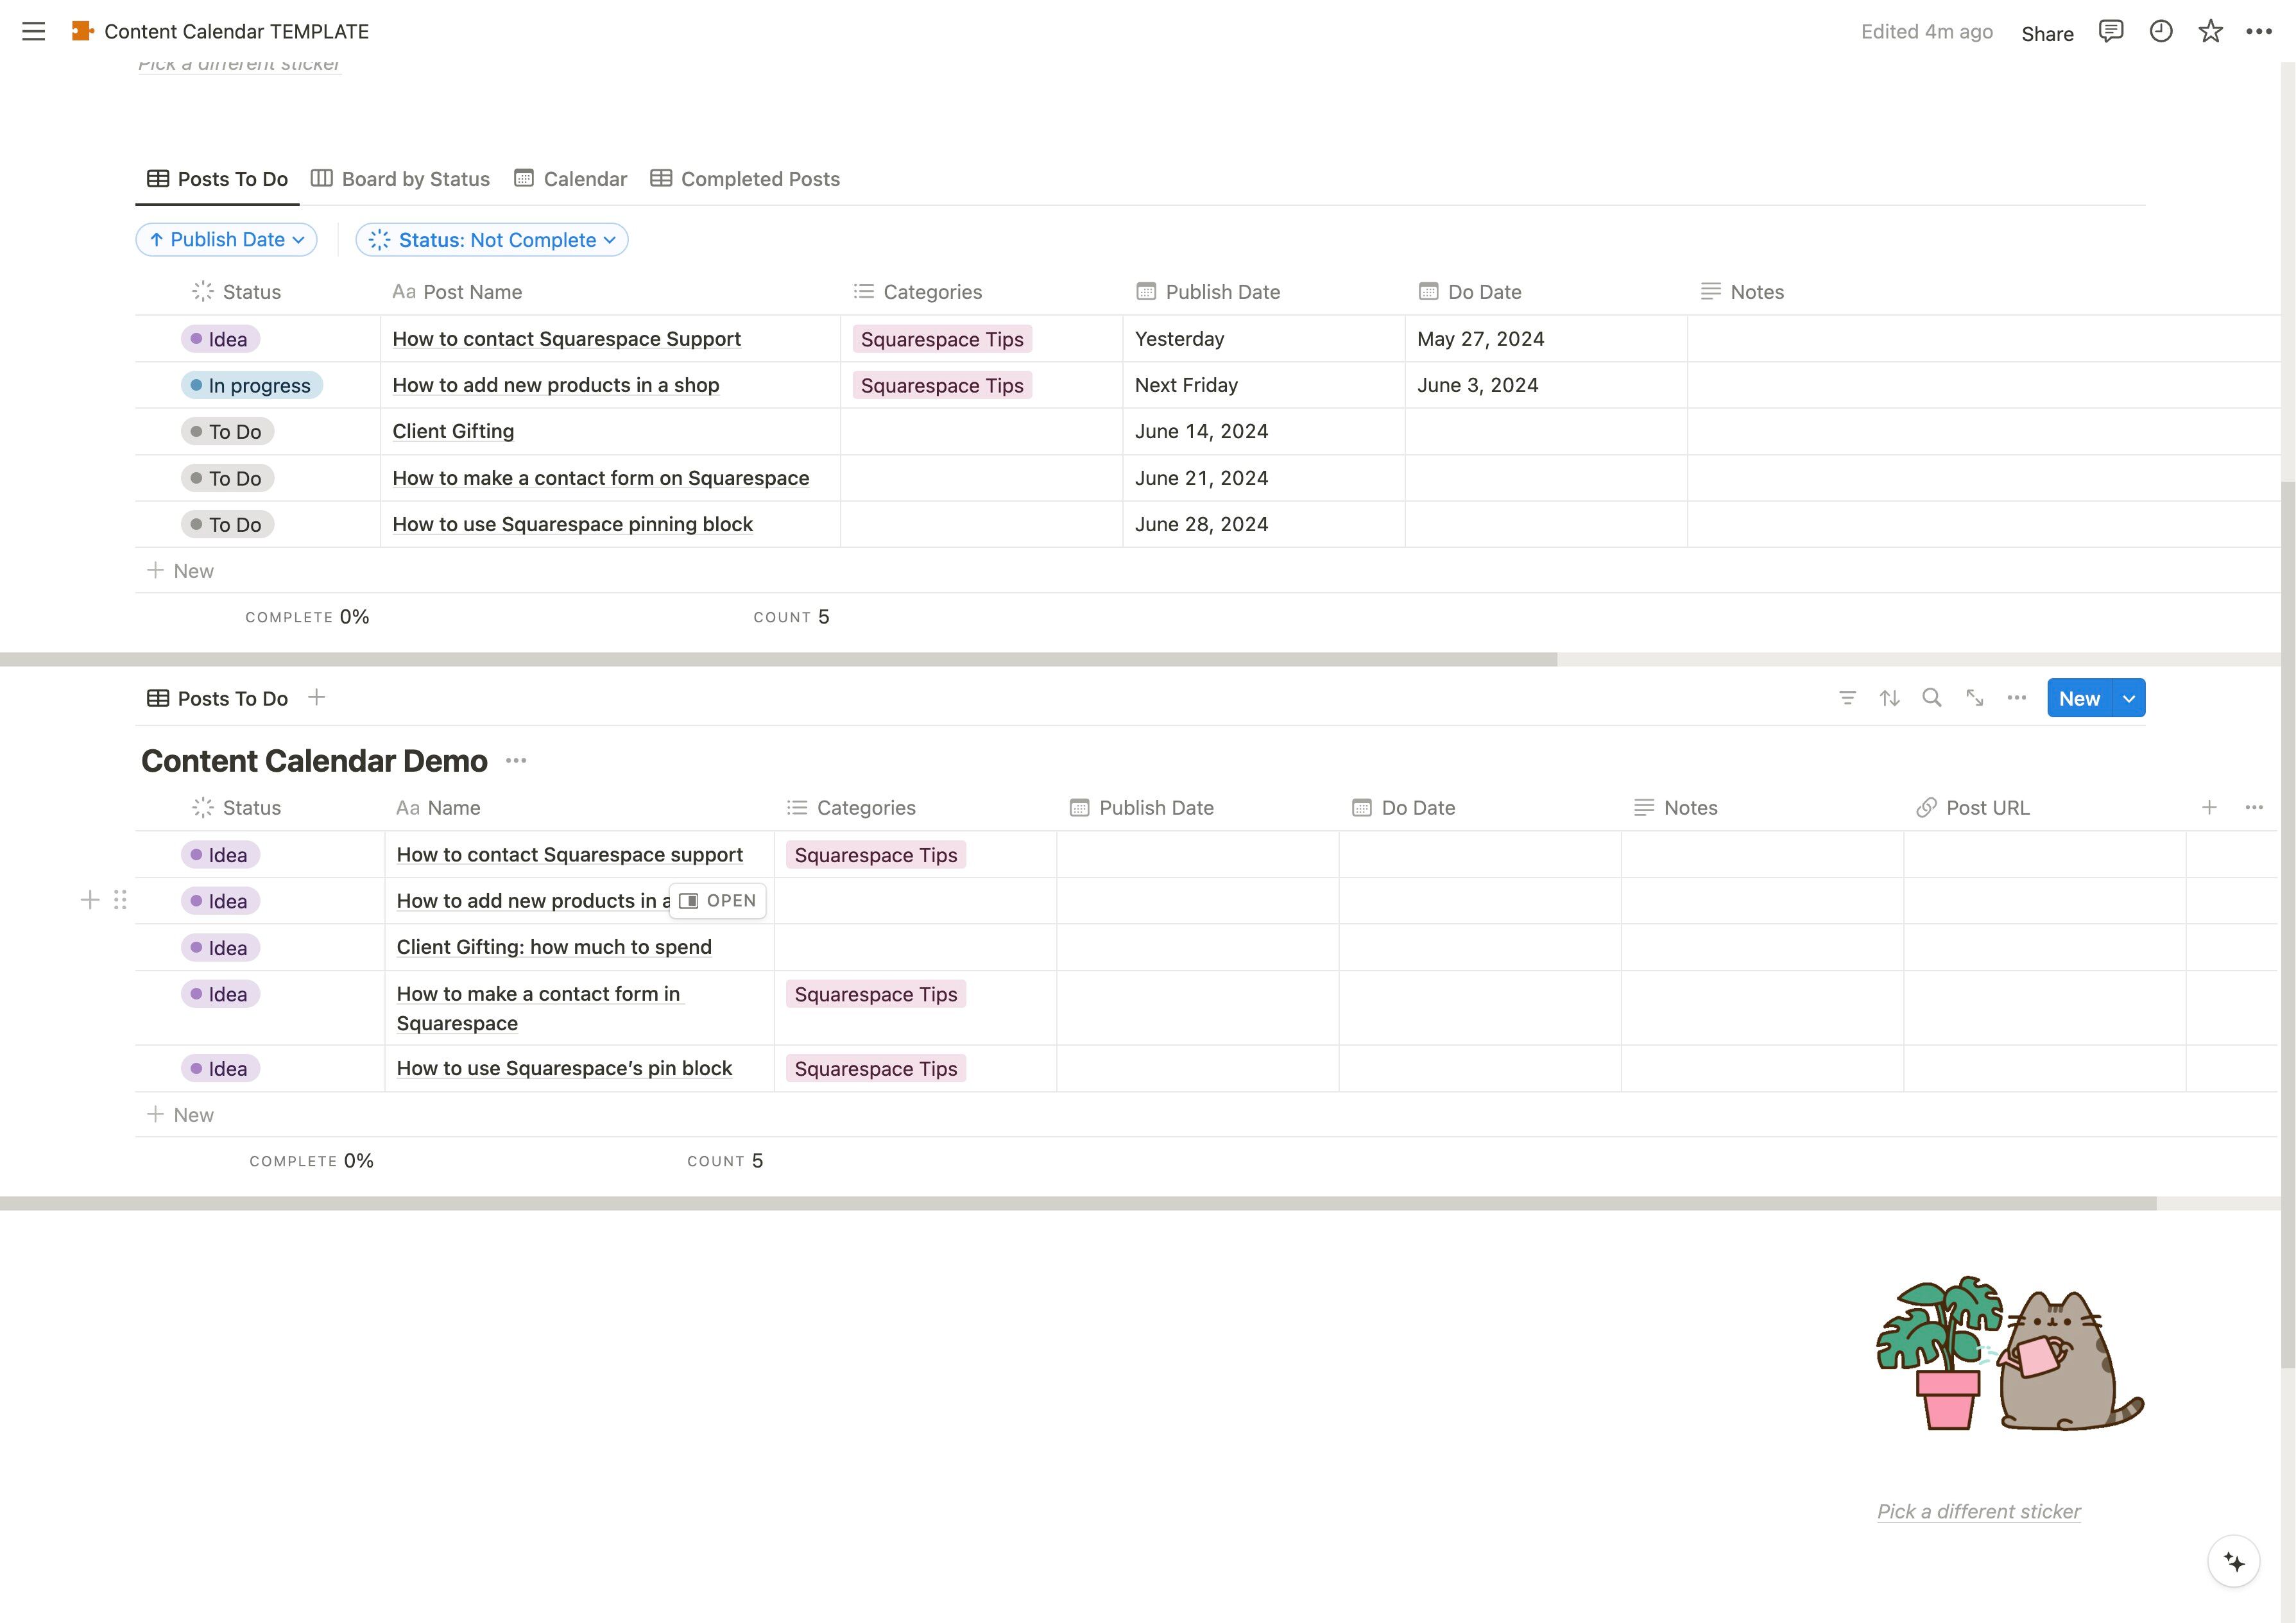Open Status: Not Complete filter dropdown
The image size is (2296, 1623).
491,240
